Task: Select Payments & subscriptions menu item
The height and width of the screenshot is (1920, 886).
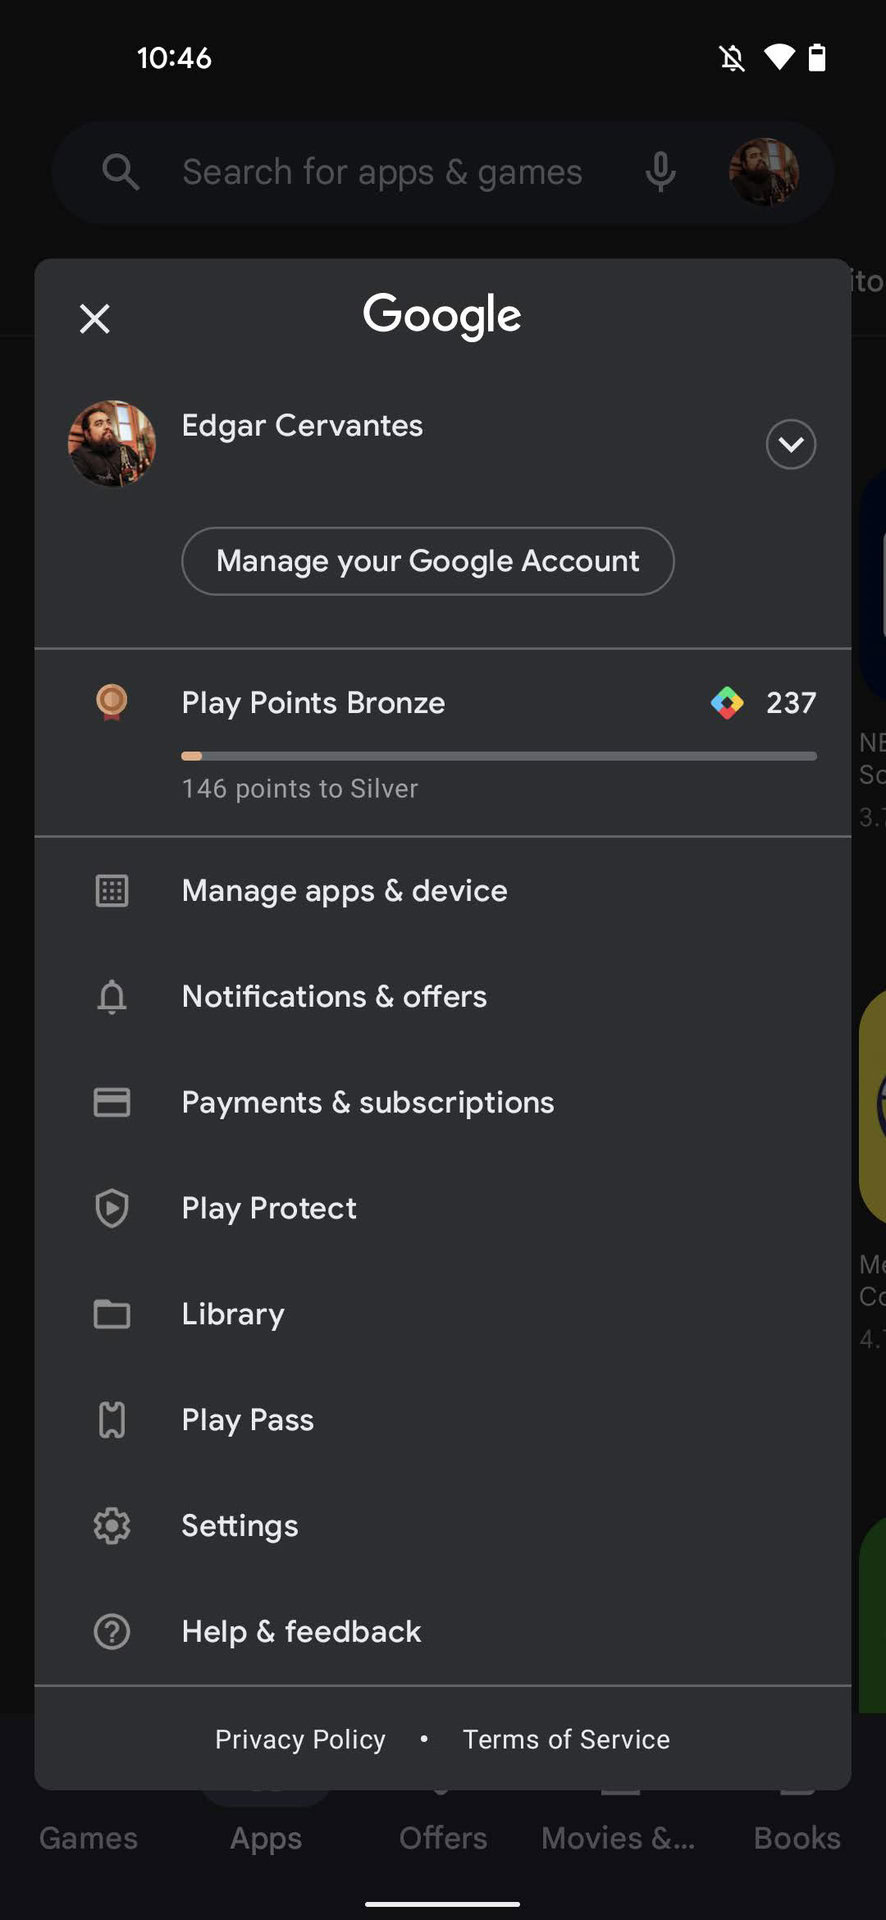Action: click(367, 1102)
